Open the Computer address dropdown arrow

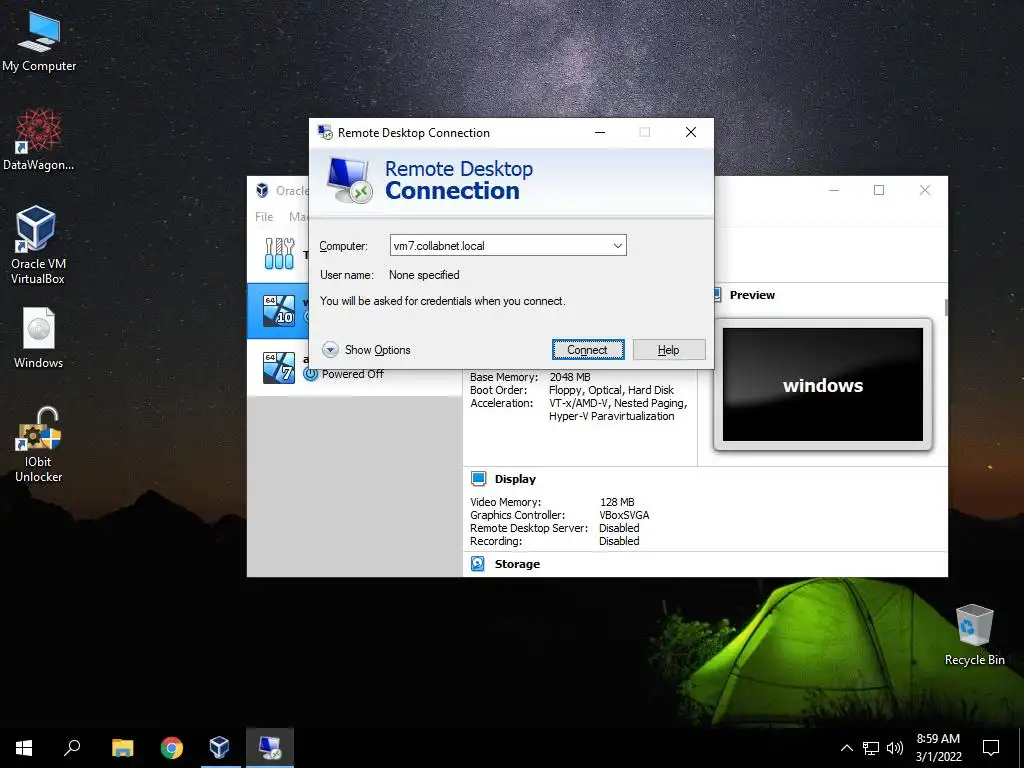(617, 246)
